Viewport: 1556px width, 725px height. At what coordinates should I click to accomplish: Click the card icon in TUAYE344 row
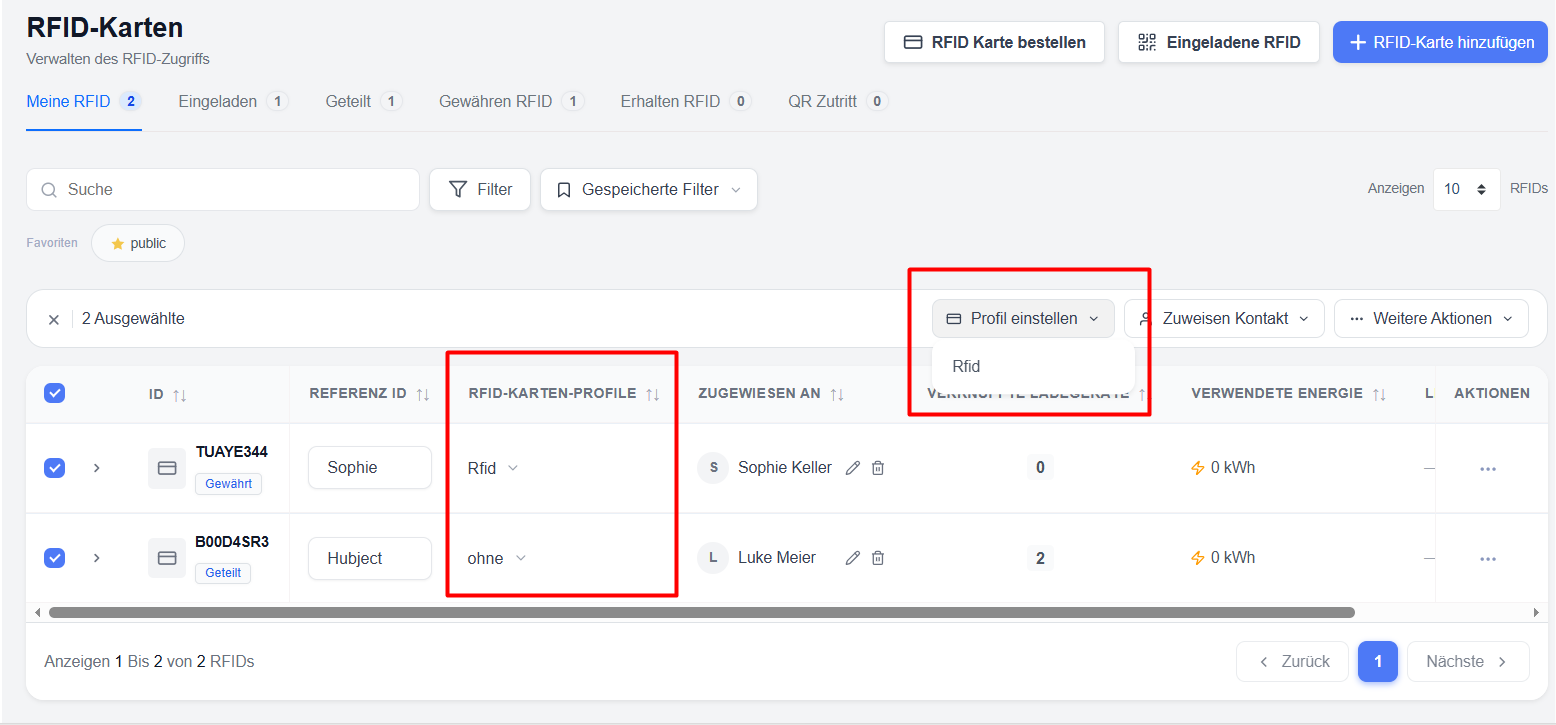[167, 468]
